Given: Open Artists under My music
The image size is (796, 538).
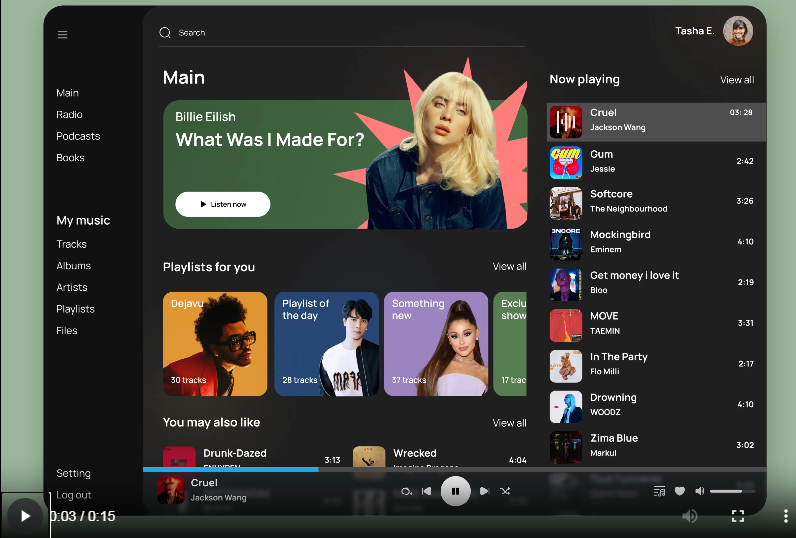Looking at the screenshot, I should coord(72,287).
